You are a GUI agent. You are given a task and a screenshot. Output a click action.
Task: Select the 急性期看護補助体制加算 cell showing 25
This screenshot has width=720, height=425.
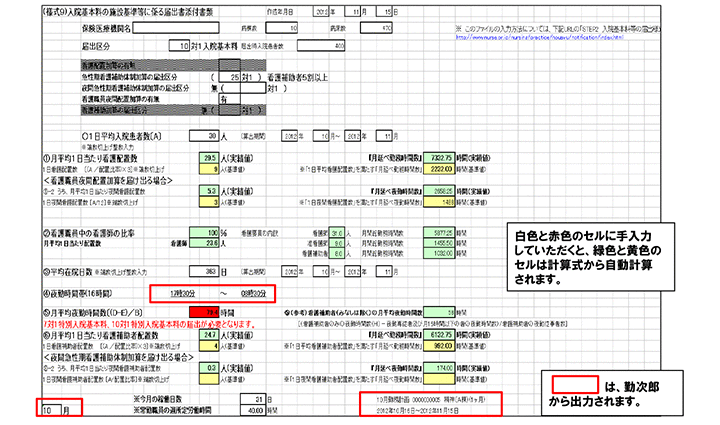[x=230, y=77]
